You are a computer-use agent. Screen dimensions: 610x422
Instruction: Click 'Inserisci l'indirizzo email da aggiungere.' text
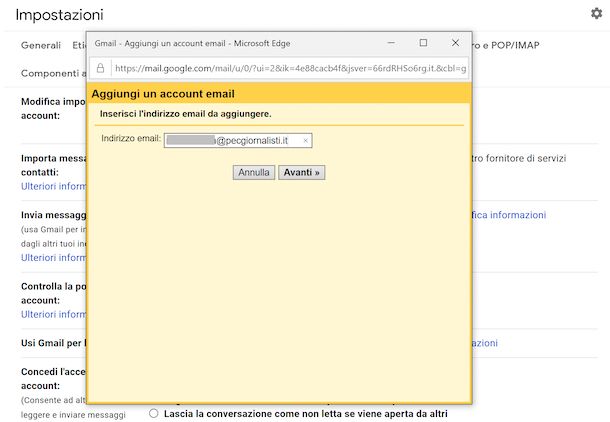(x=186, y=114)
